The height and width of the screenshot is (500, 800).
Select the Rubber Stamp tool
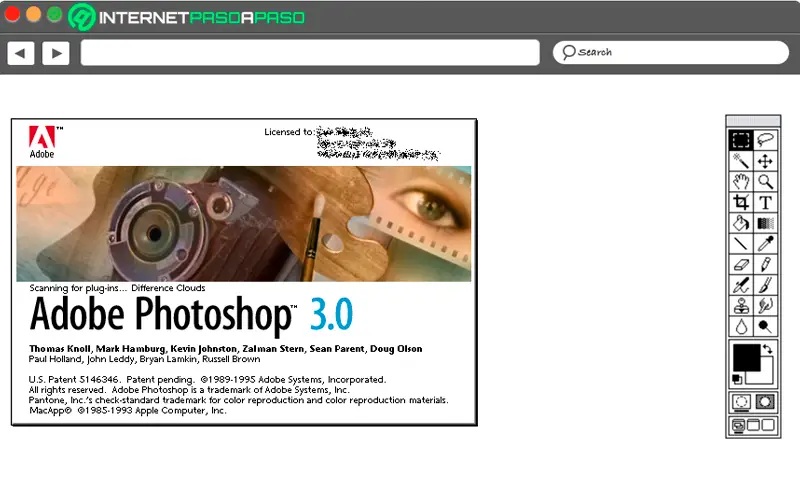pos(741,306)
